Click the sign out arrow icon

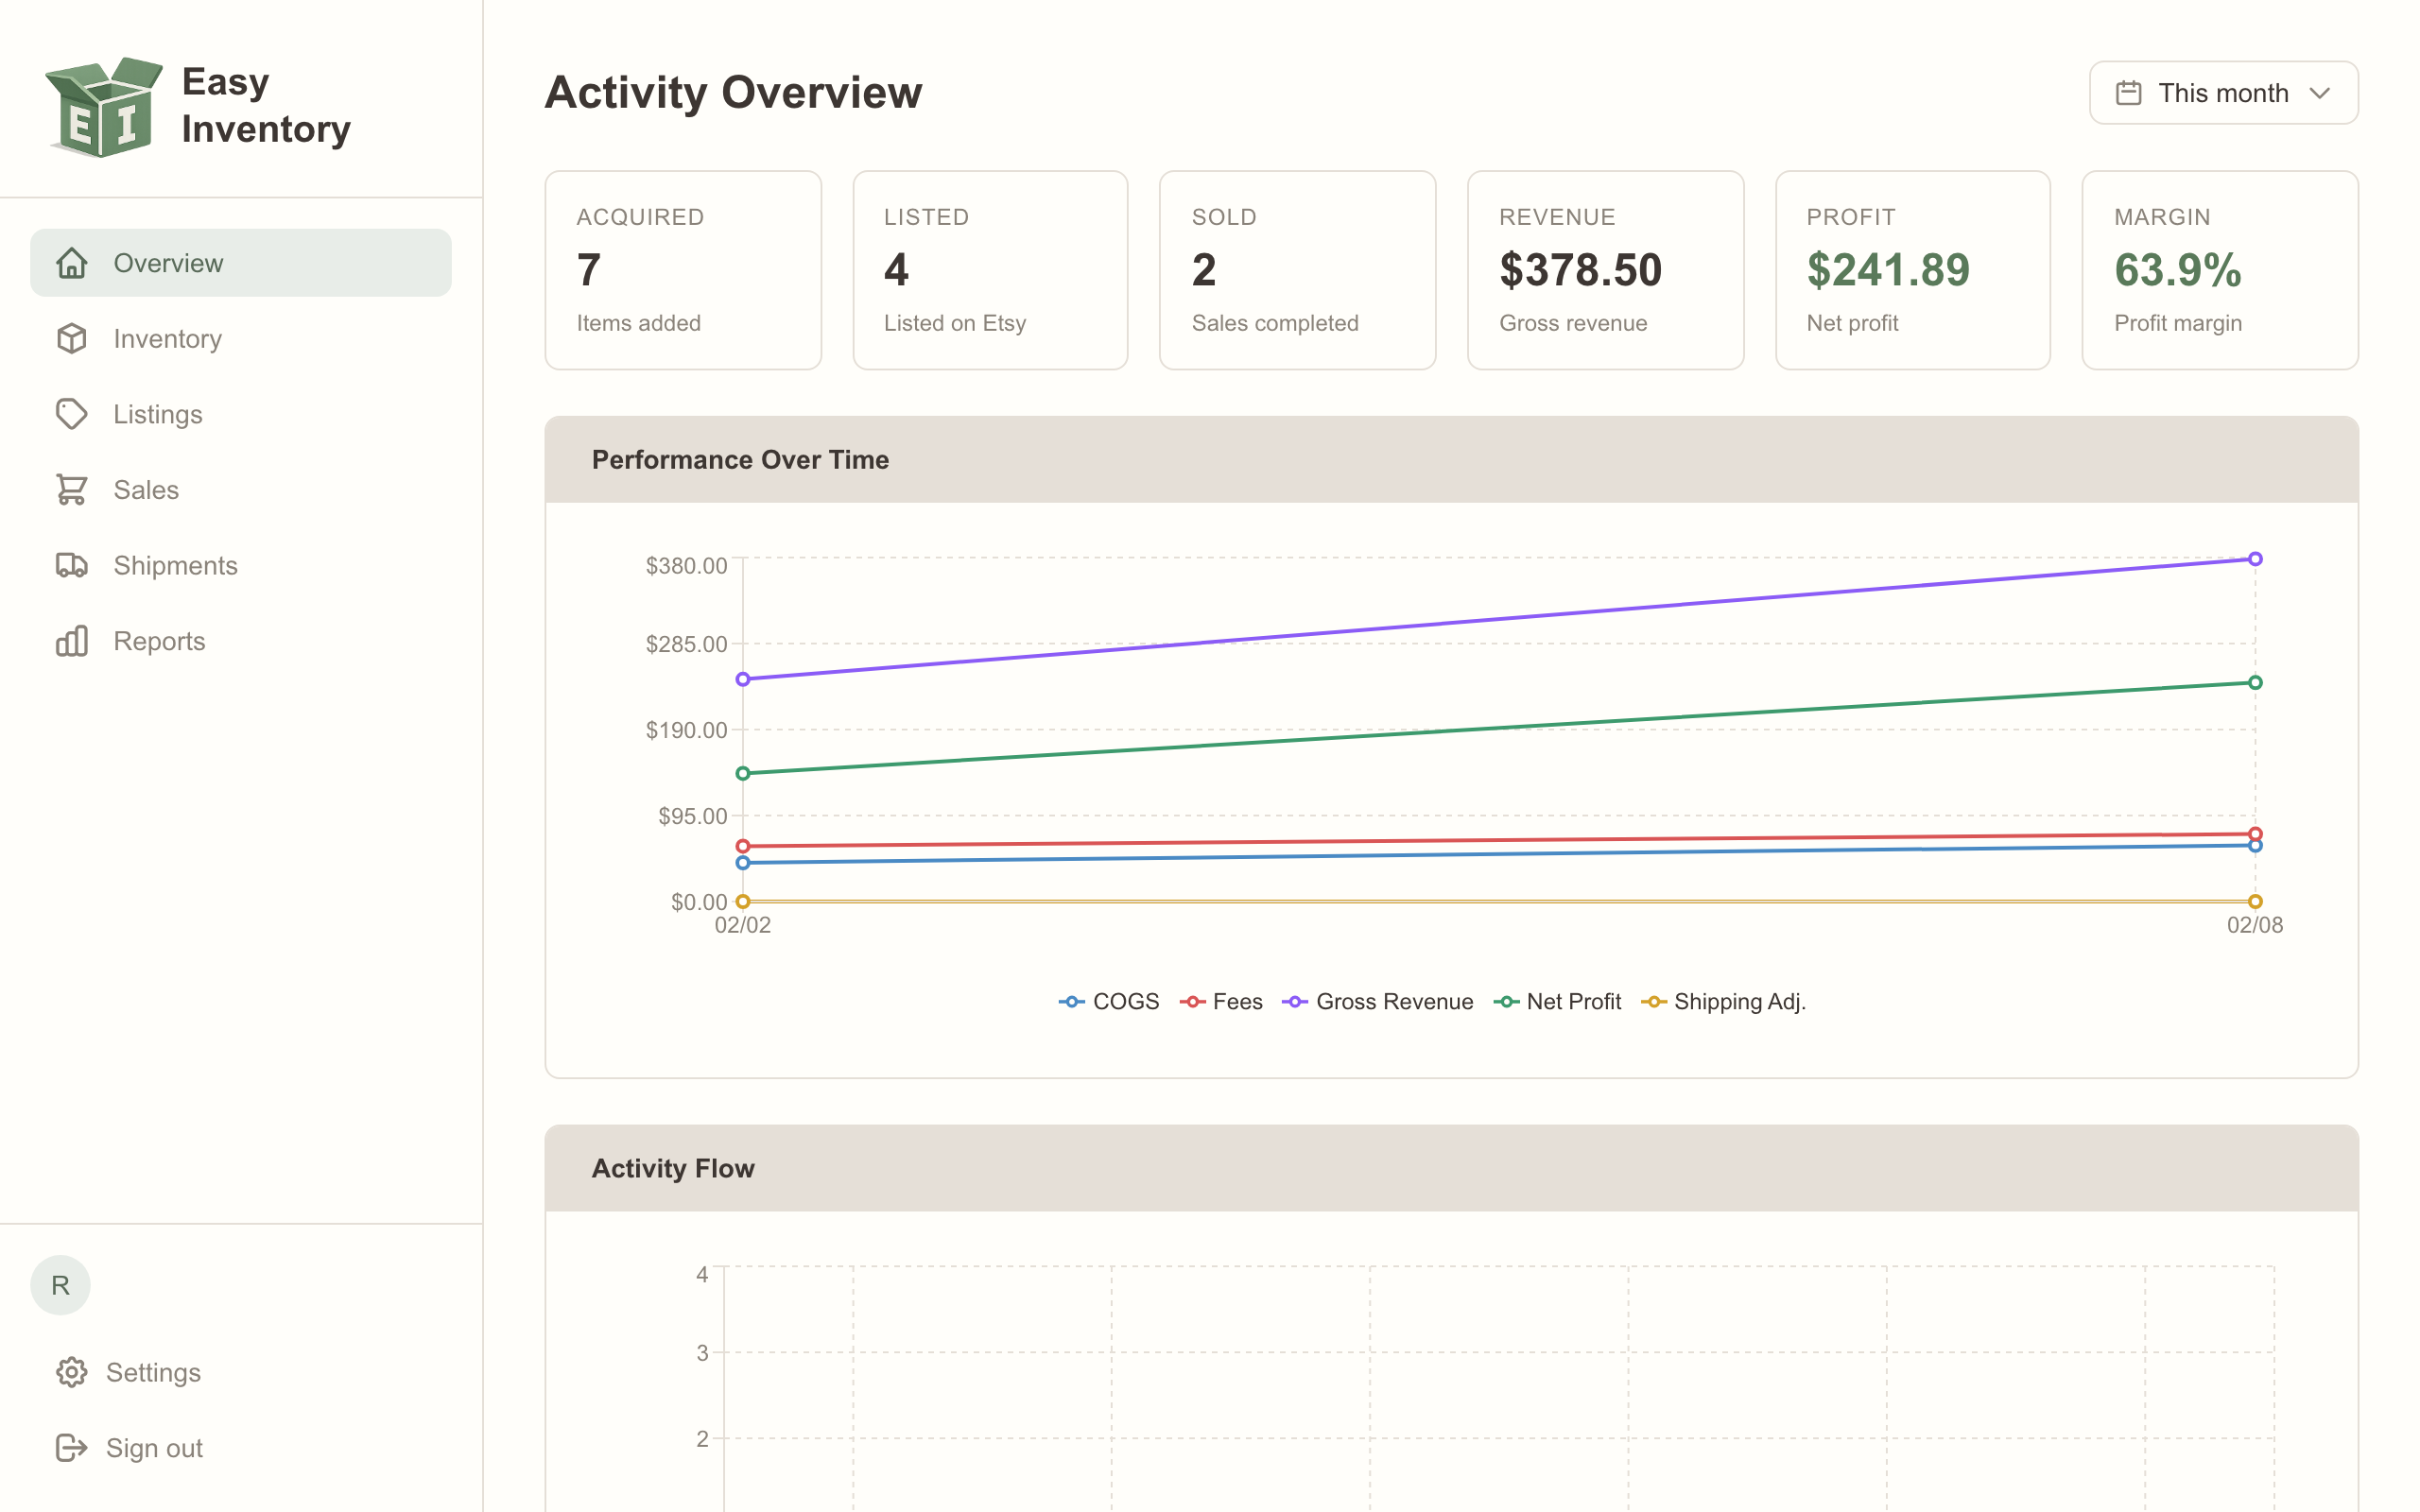coord(71,1447)
